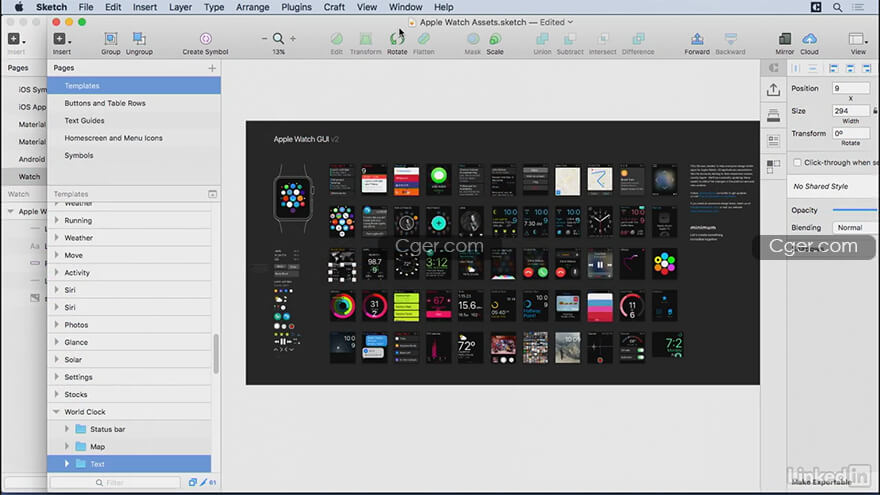Expand the Running artboard
The width and height of the screenshot is (880, 495).
(x=57, y=221)
